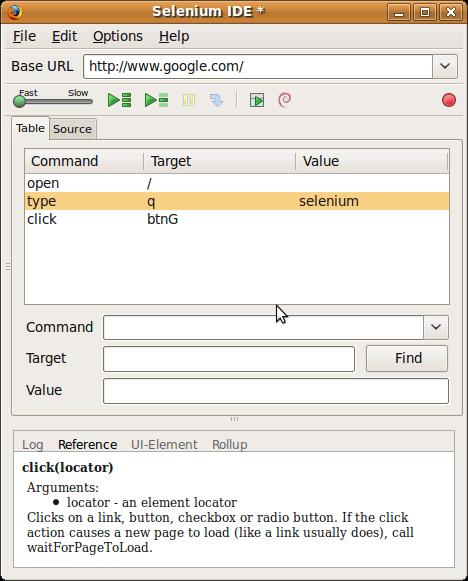The width and height of the screenshot is (468, 581).
Task: Click the pause/resume playback icon
Action: tap(189, 100)
